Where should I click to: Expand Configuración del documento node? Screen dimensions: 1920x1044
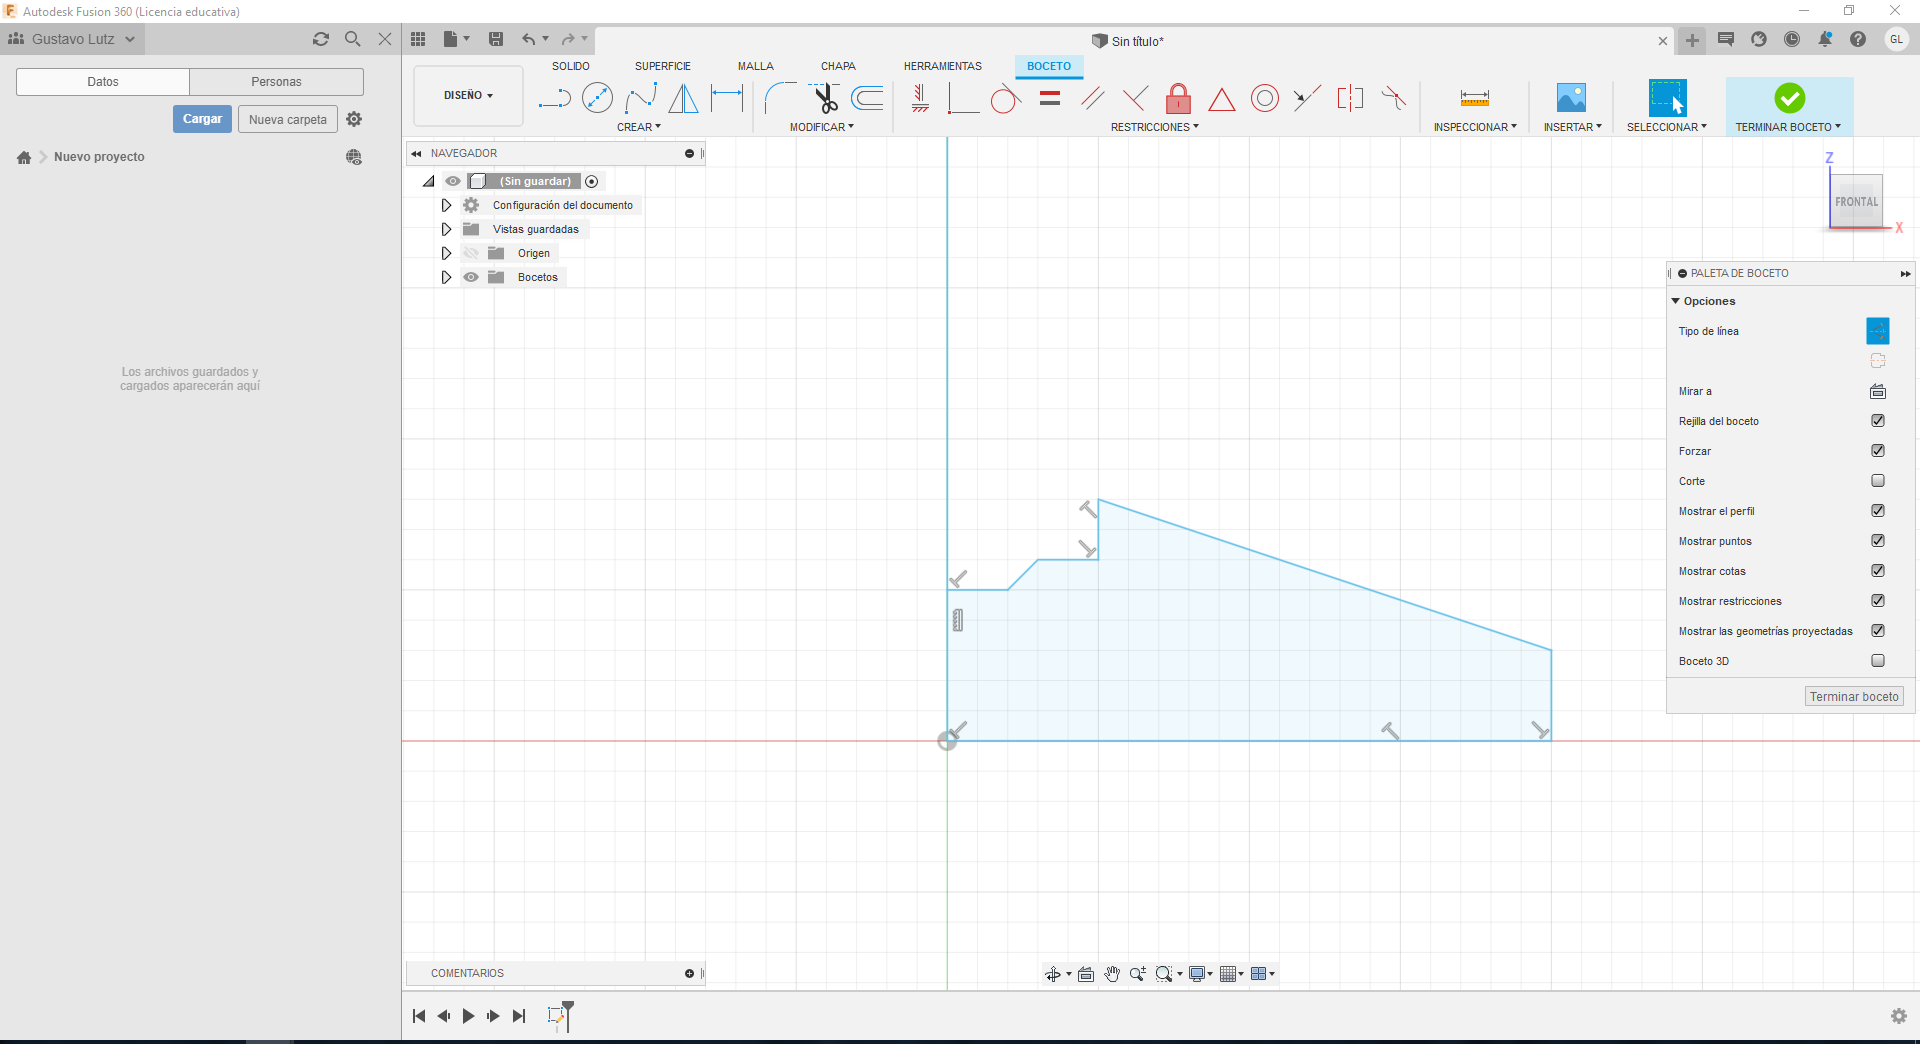[x=446, y=205]
